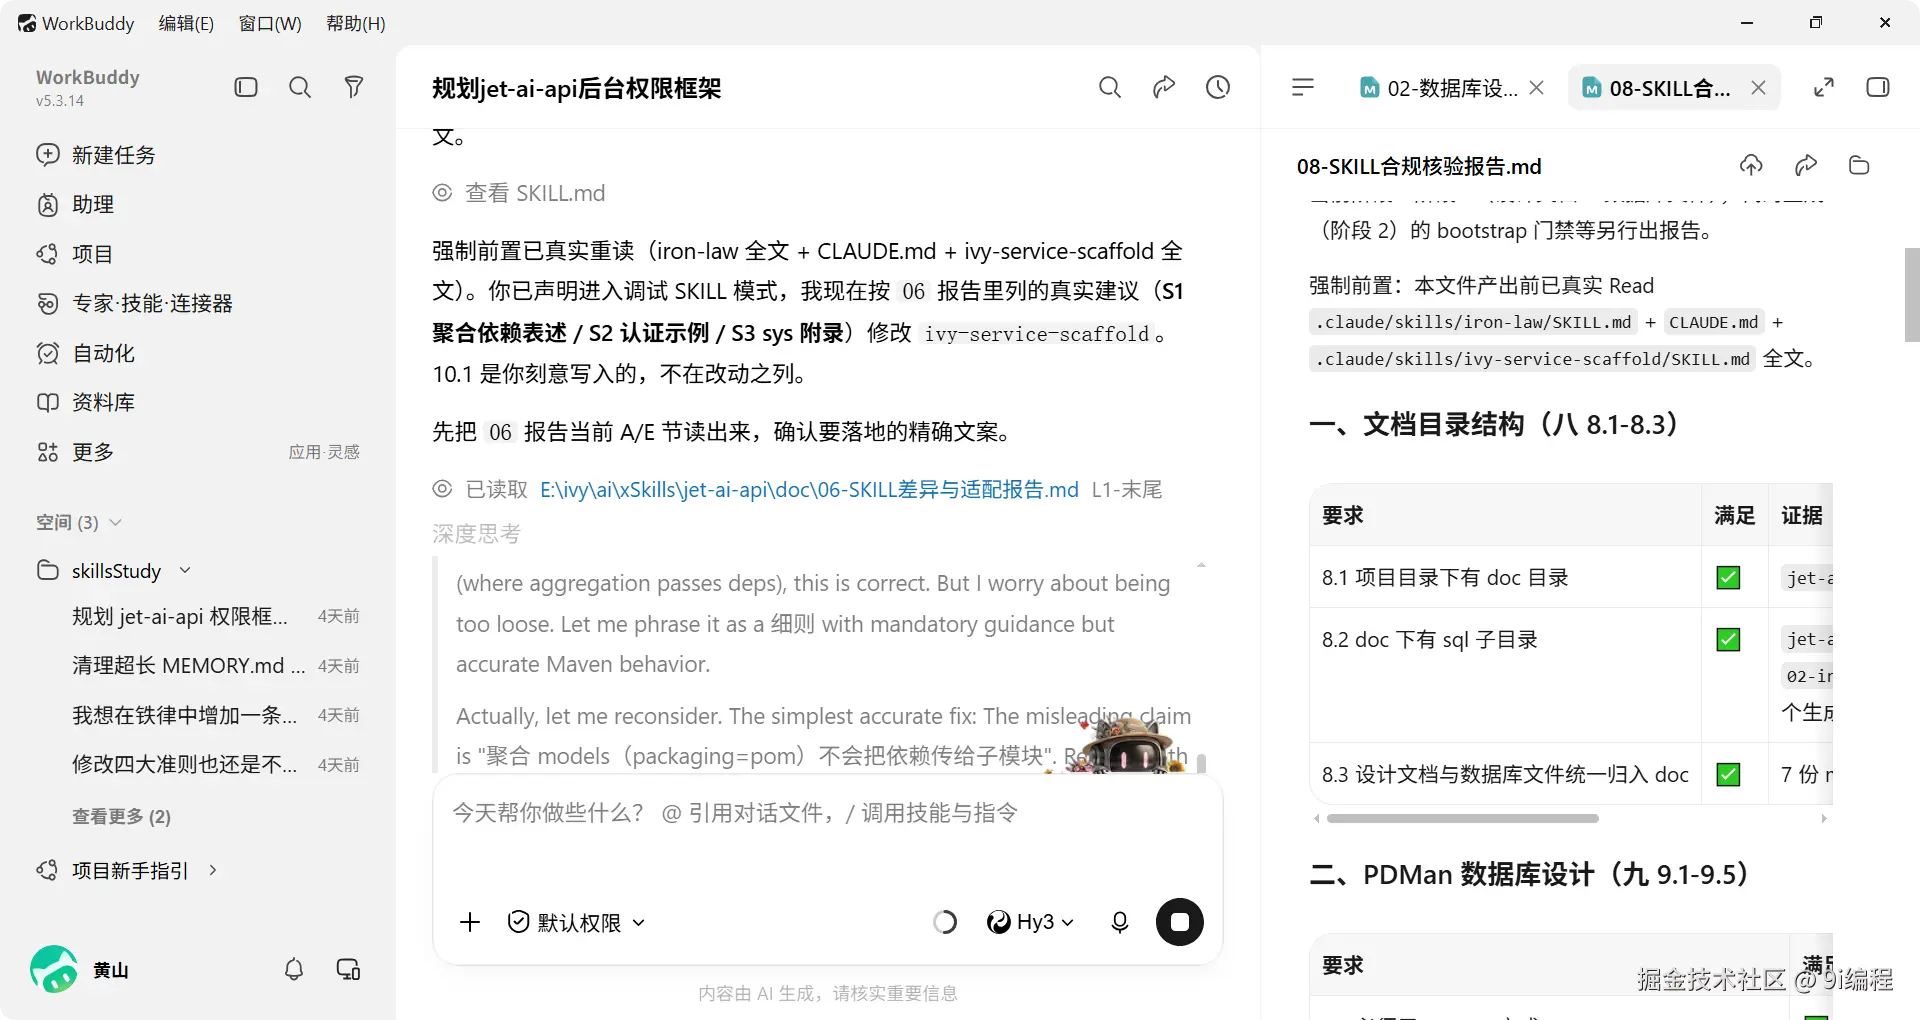Open the 帮助(H) menu
This screenshot has width=1920, height=1020.
356,23
